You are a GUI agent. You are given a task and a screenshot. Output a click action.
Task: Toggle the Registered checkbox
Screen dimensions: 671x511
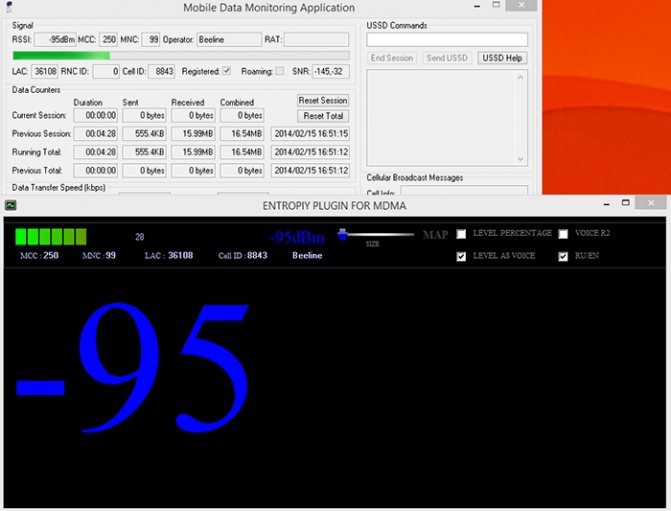click(x=227, y=71)
